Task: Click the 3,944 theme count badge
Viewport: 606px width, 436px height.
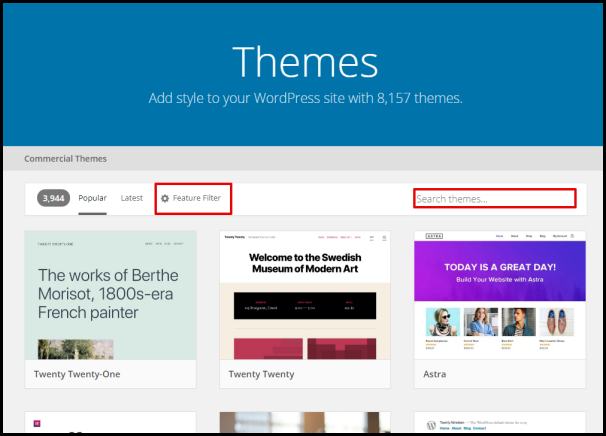Action: pyautogui.click(x=53, y=198)
